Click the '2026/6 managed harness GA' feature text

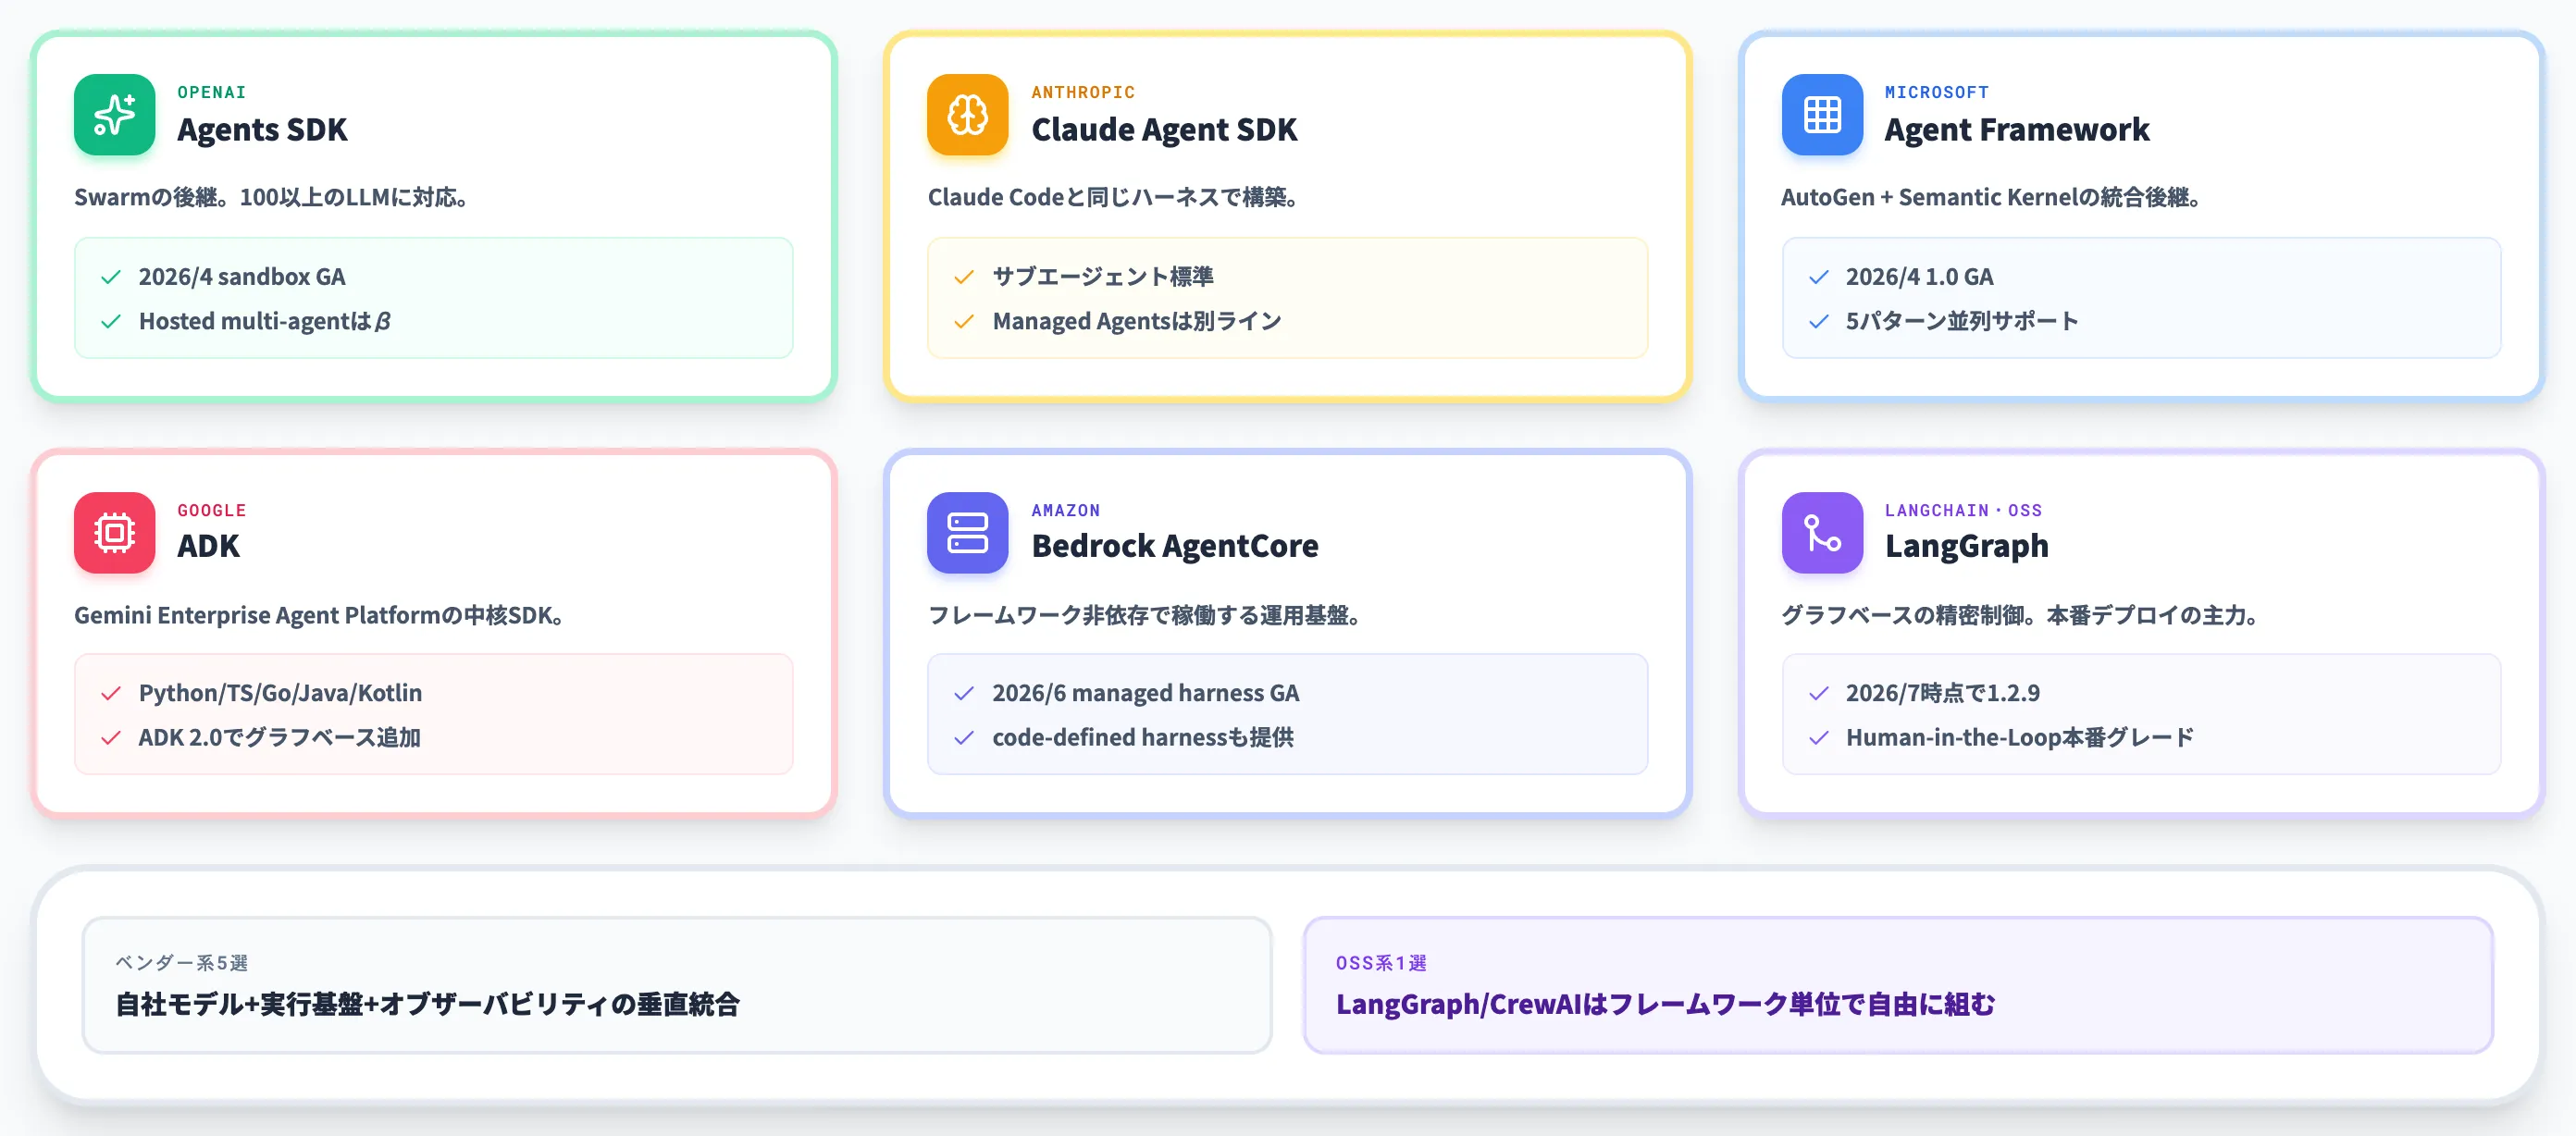(1146, 693)
